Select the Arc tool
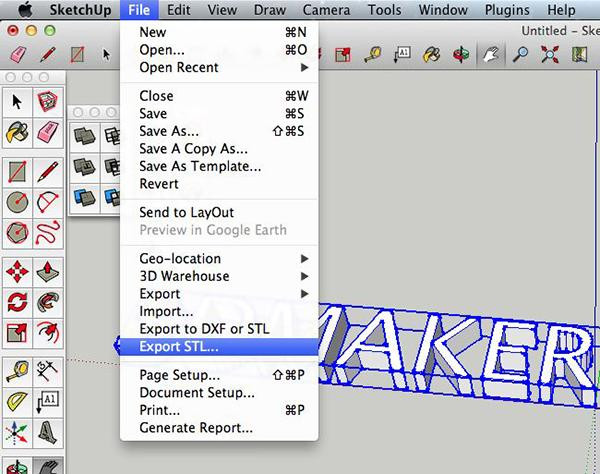 (x=48, y=202)
